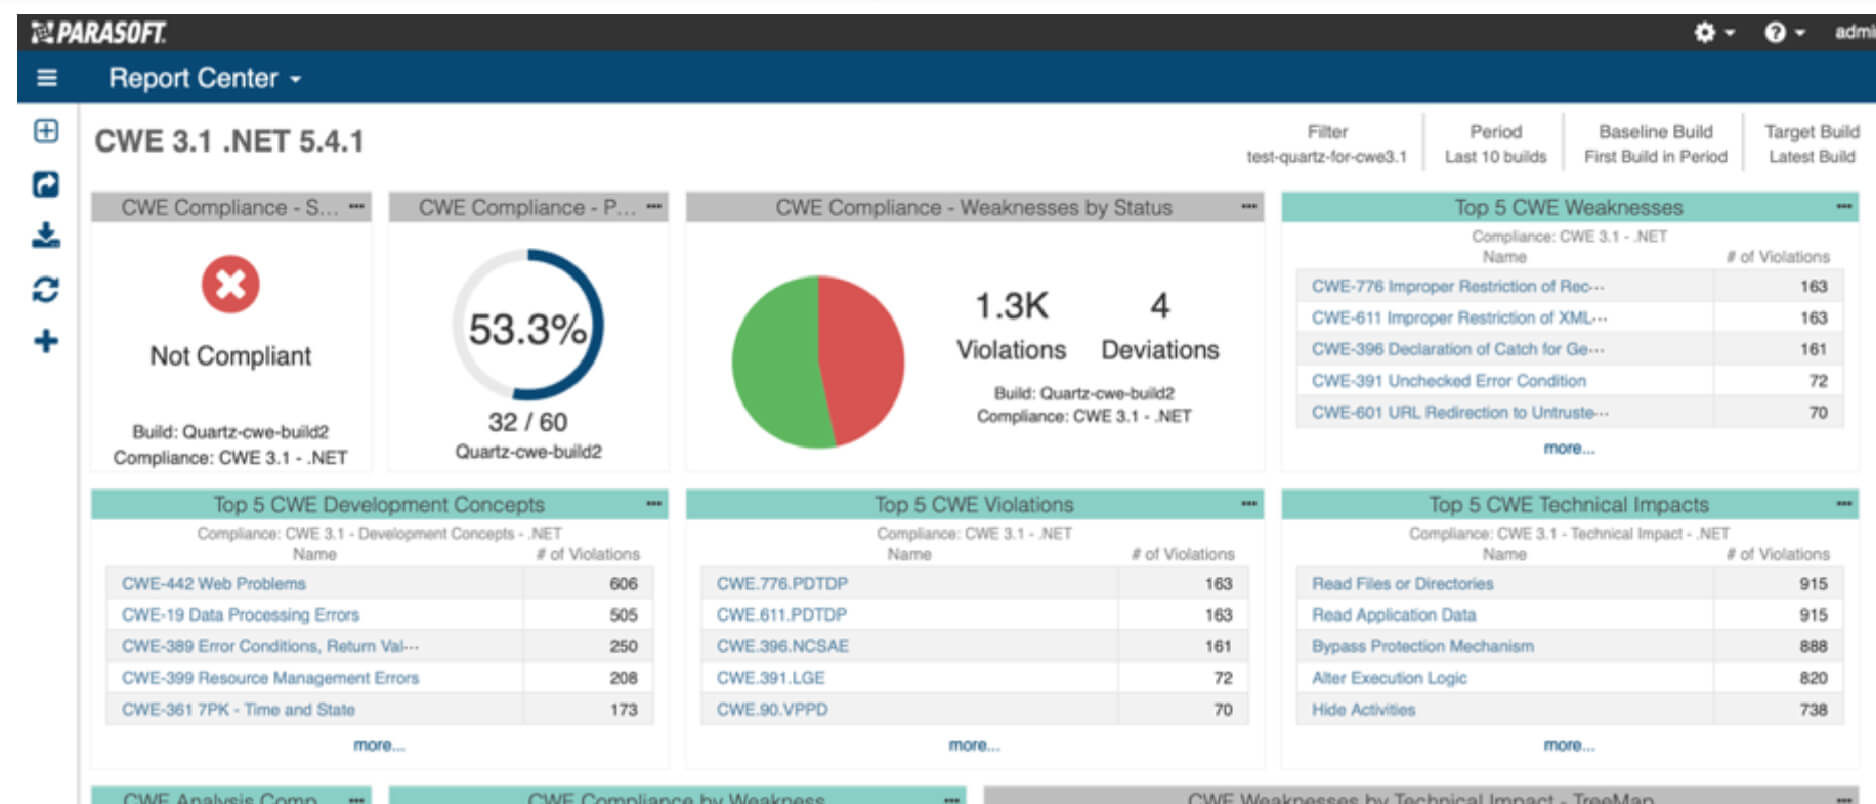Open Weaknesses by Status widget options menu
This screenshot has width=1876, height=804.
coord(1248,207)
